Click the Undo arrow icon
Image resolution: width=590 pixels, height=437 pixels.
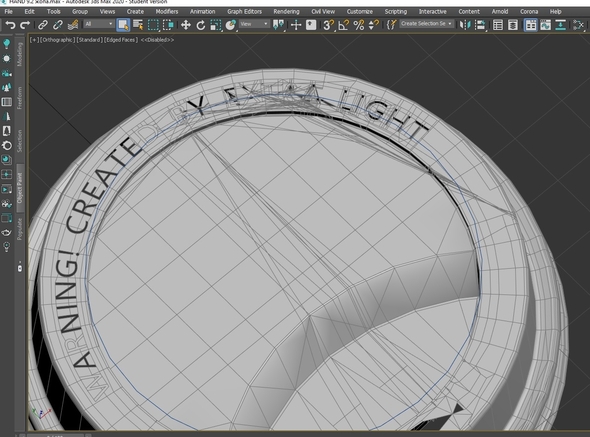click(x=10, y=25)
